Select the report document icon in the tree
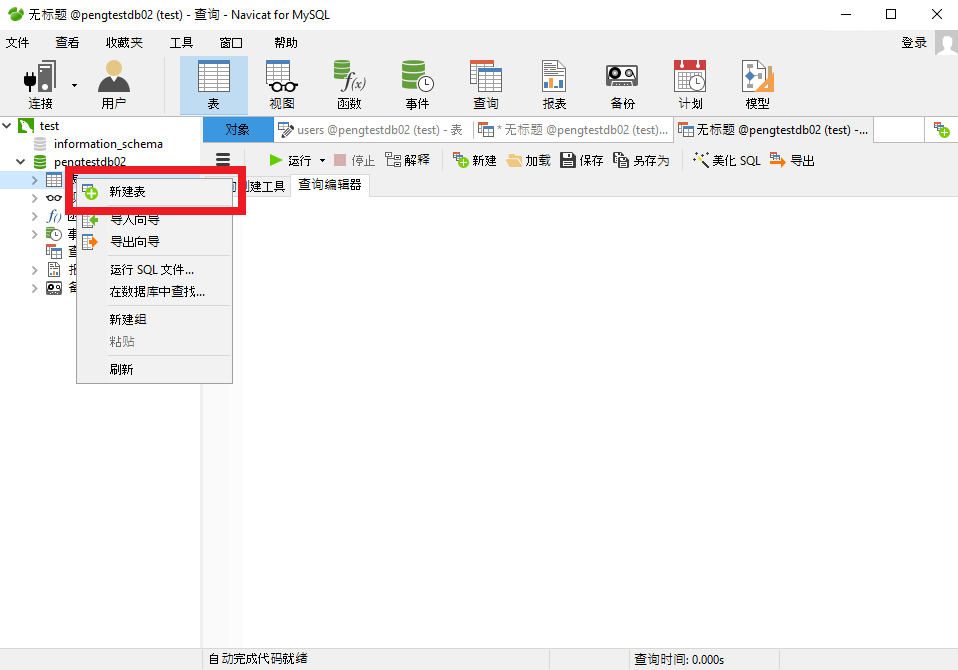The height and width of the screenshot is (670, 958). click(54, 270)
